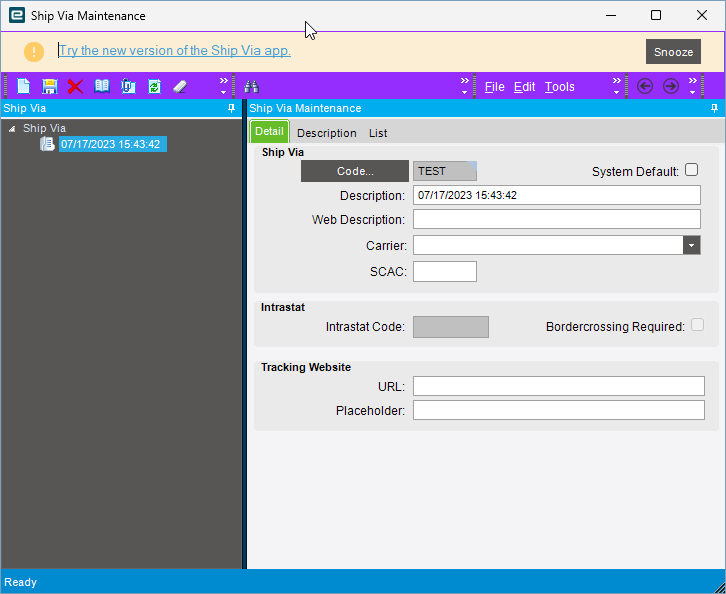Clear the form with the eraser icon
The image size is (726, 594).
(180, 86)
